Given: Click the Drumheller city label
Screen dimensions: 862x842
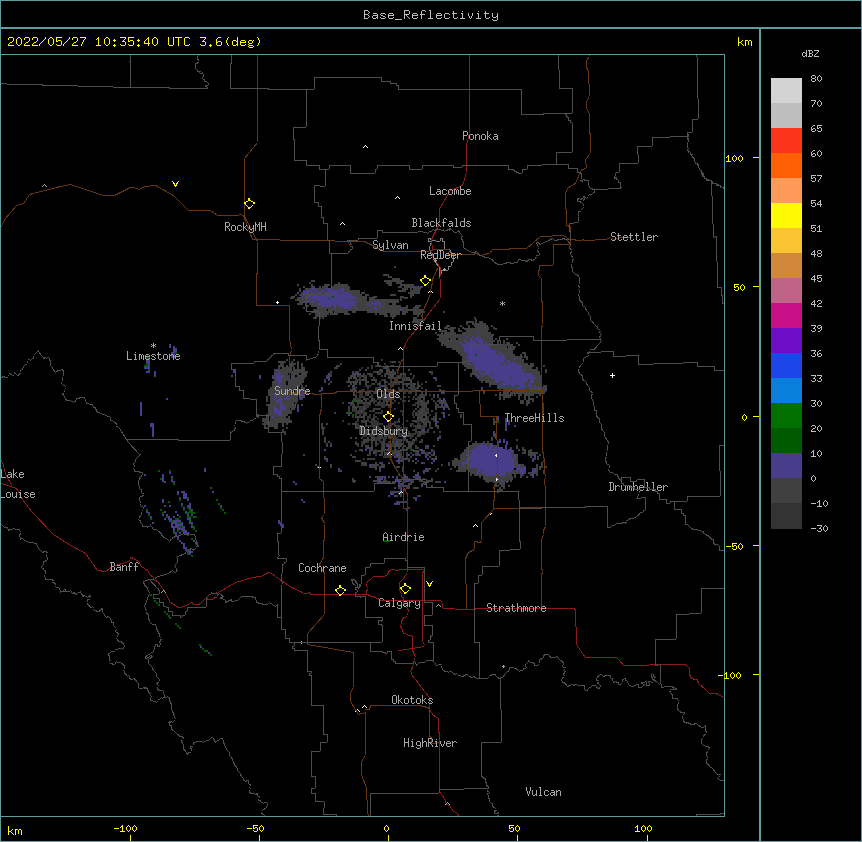Looking at the screenshot, I should [638, 487].
